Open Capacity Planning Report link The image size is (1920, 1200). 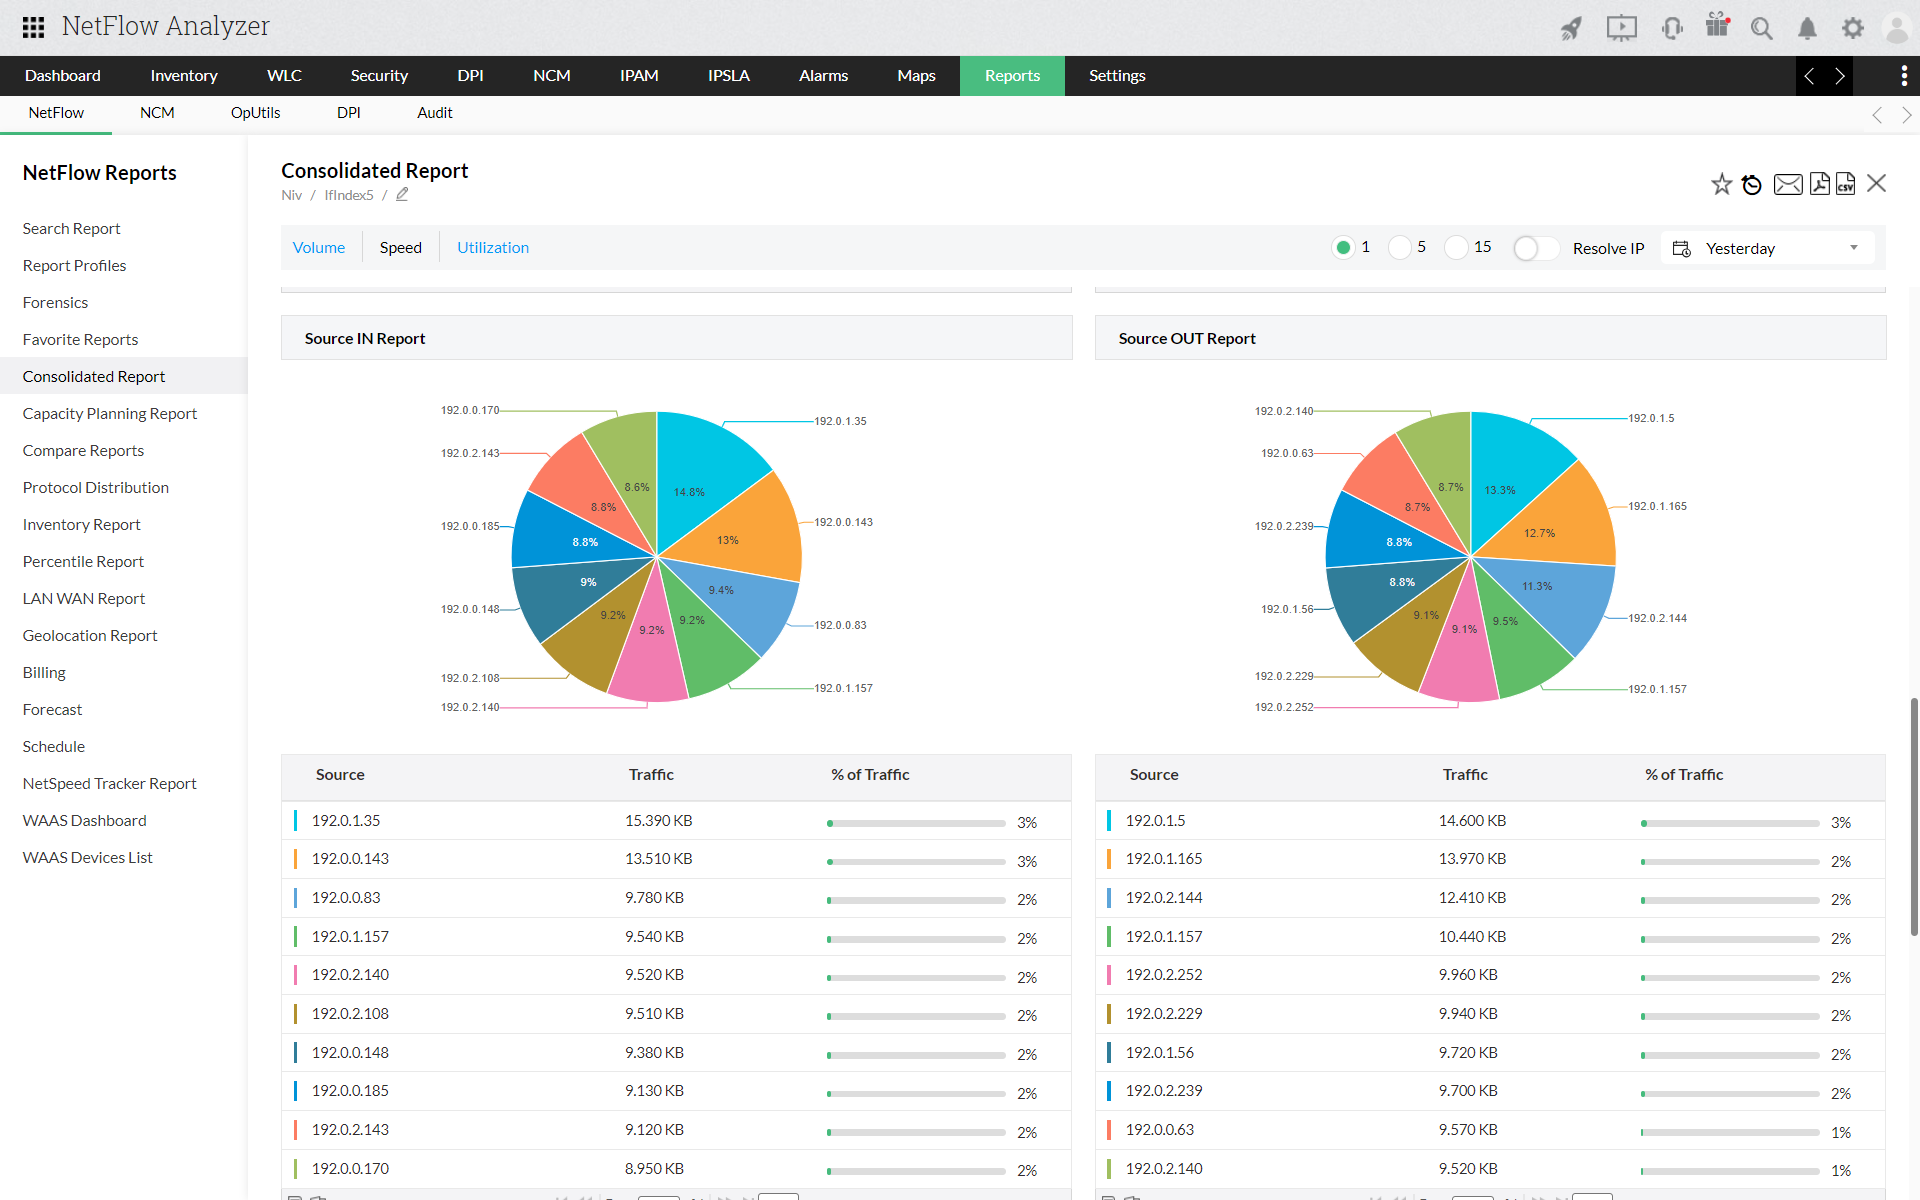pos(110,414)
